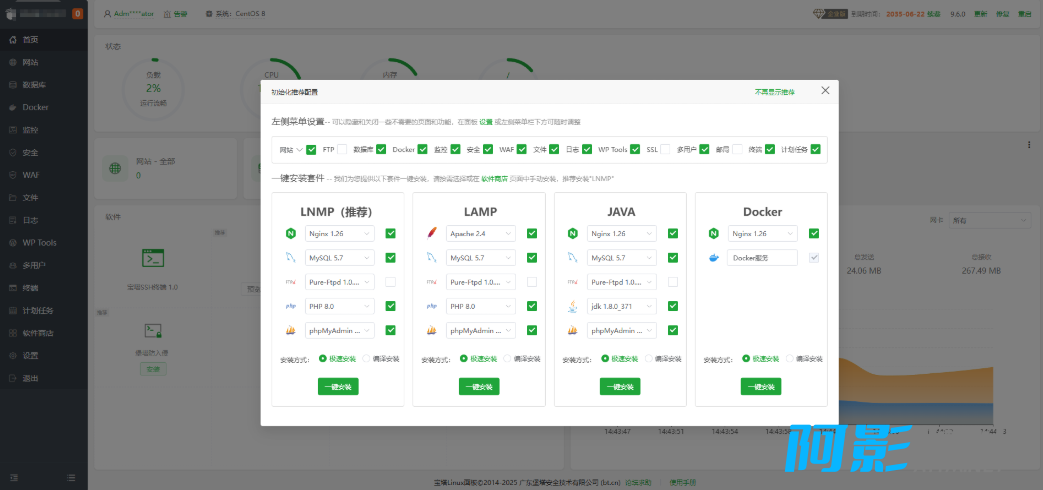Open phpMyAdmin dropdown in JAVA card
This screenshot has width=1043, height=490.
[x=622, y=330]
